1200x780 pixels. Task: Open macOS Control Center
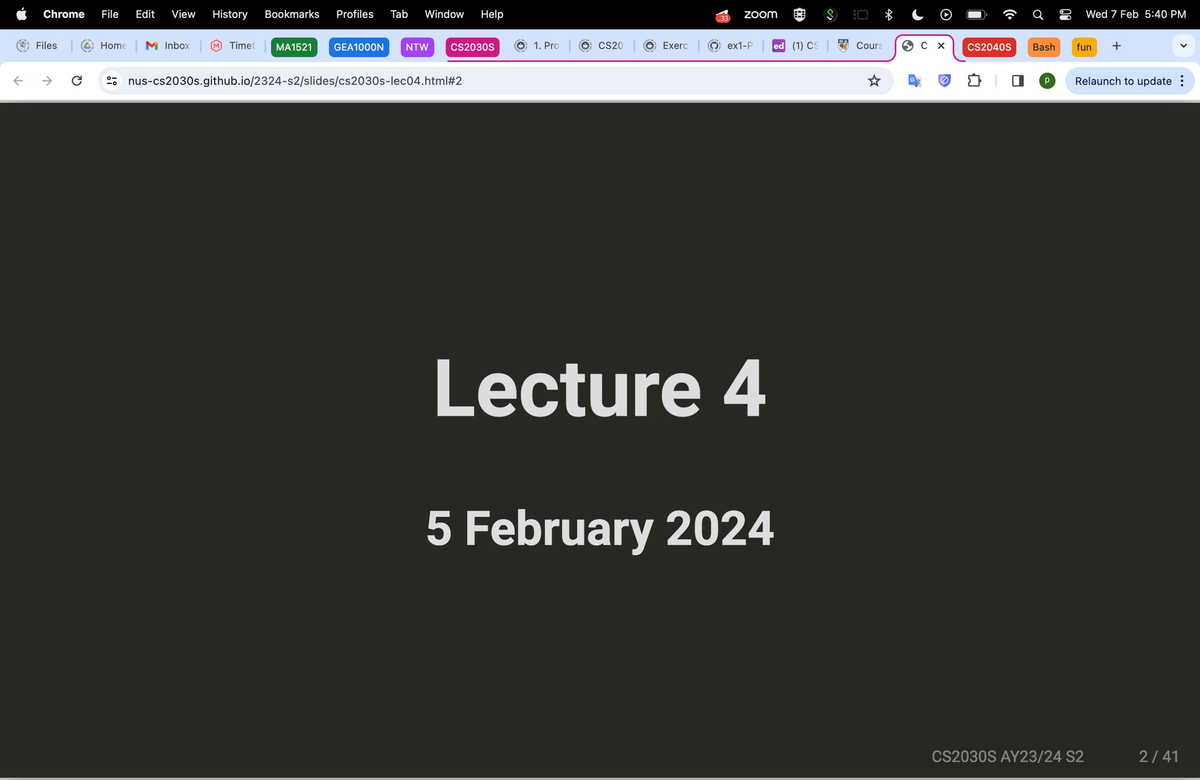[x=1064, y=14]
